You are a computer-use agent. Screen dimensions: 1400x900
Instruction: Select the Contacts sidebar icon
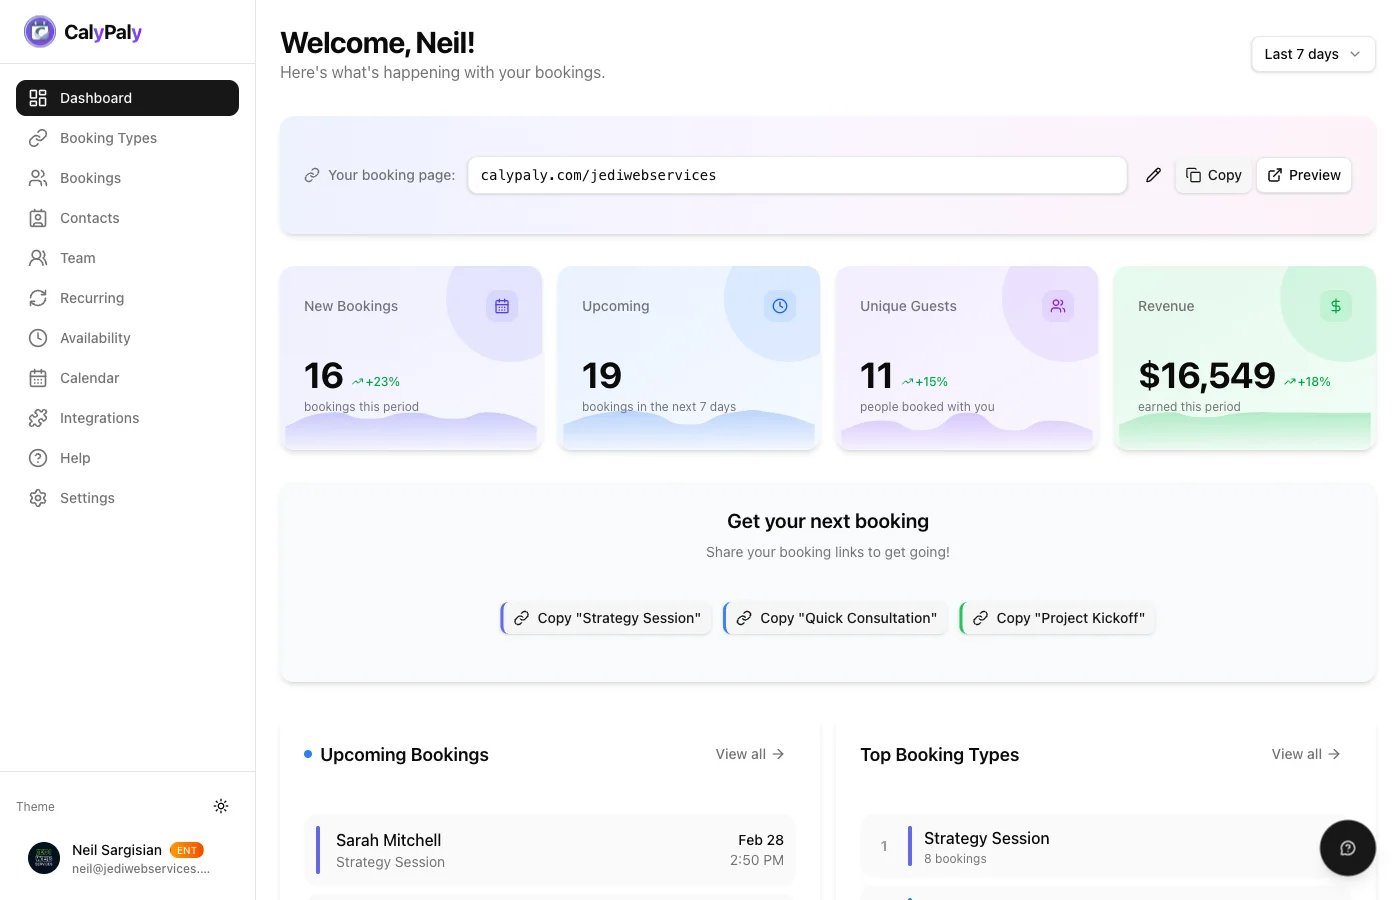pyautogui.click(x=38, y=218)
